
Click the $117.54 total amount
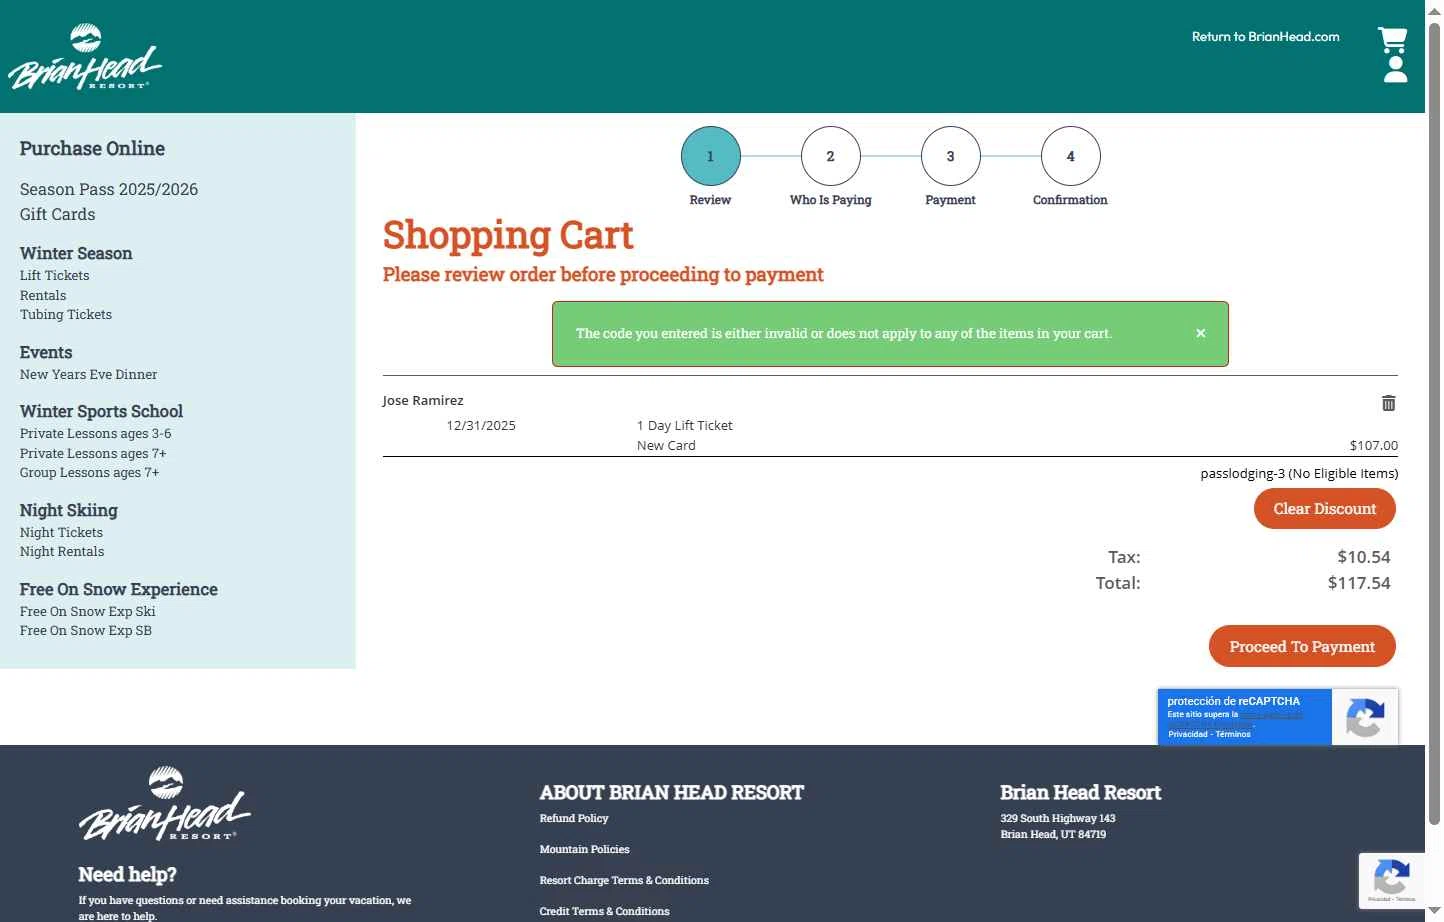point(1359,583)
